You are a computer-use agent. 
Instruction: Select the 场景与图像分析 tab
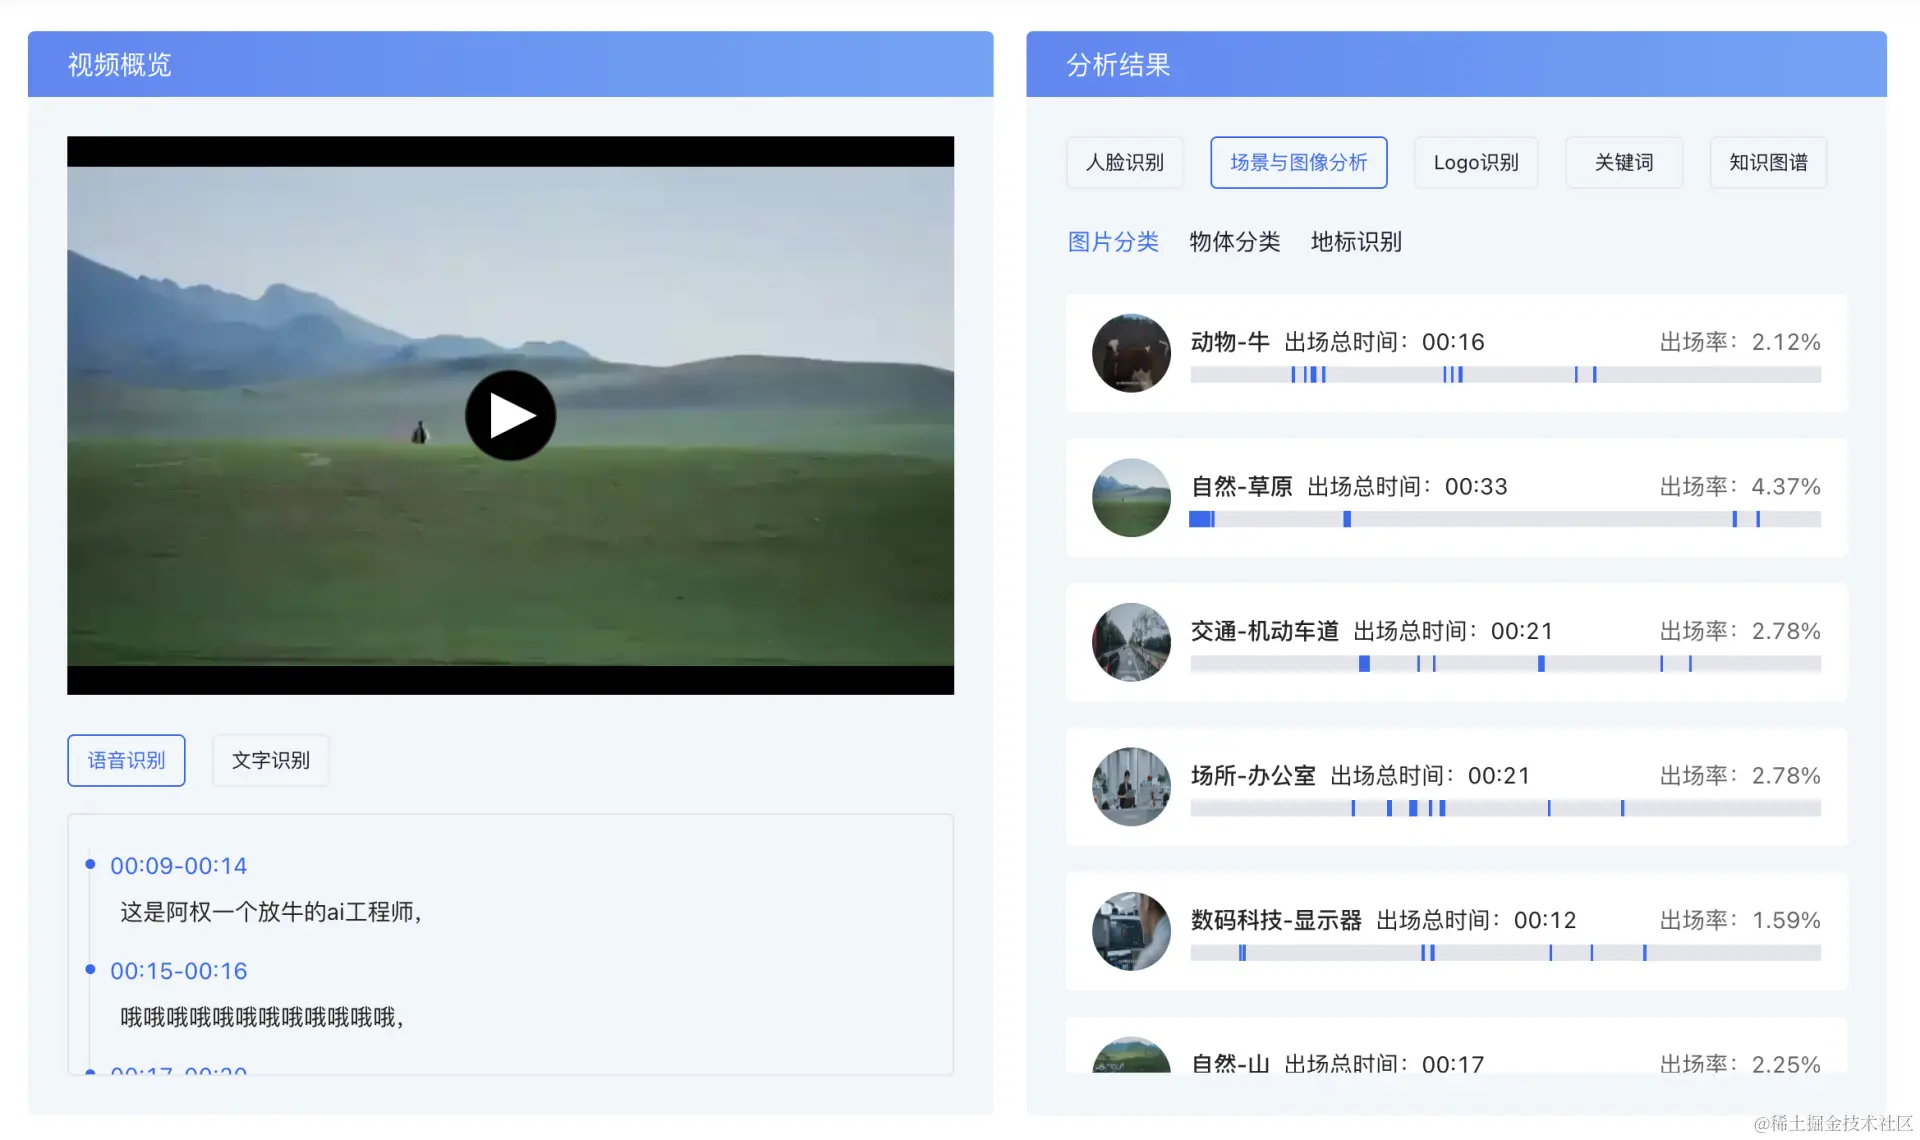1298,162
